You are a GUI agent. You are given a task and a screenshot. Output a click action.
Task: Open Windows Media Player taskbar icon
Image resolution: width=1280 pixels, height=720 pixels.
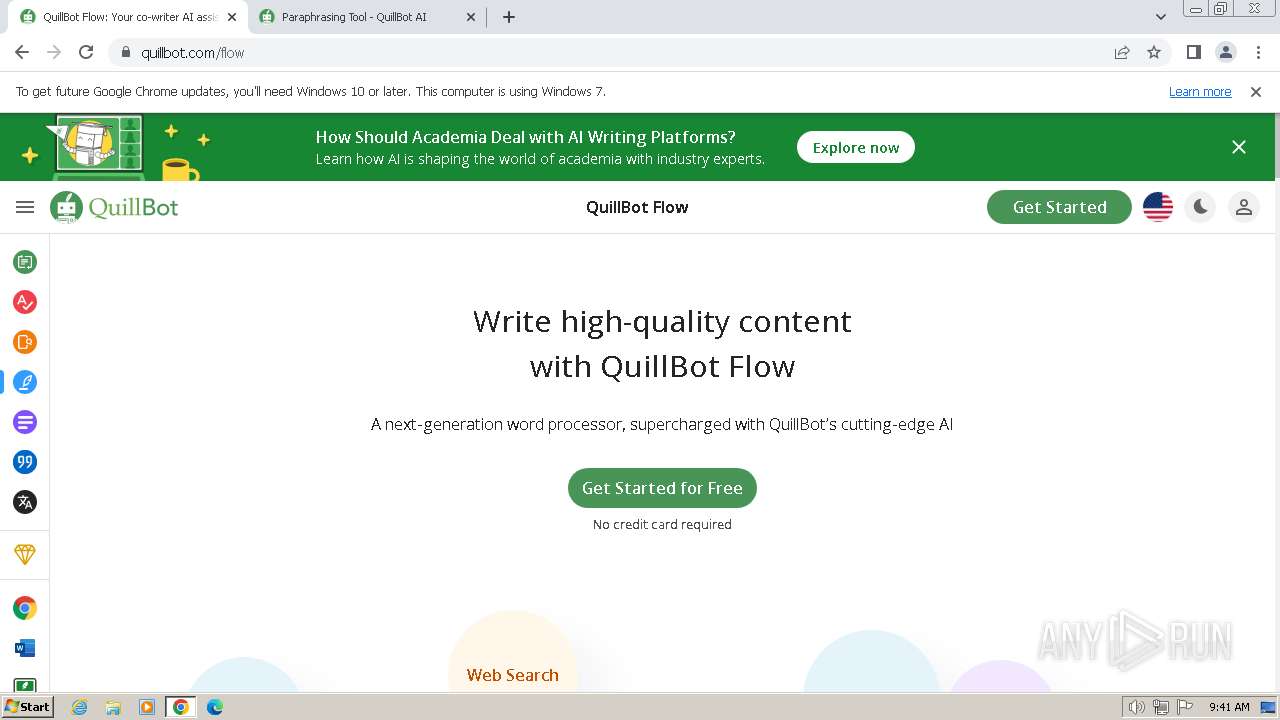pyautogui.click(x=147, y=707)
